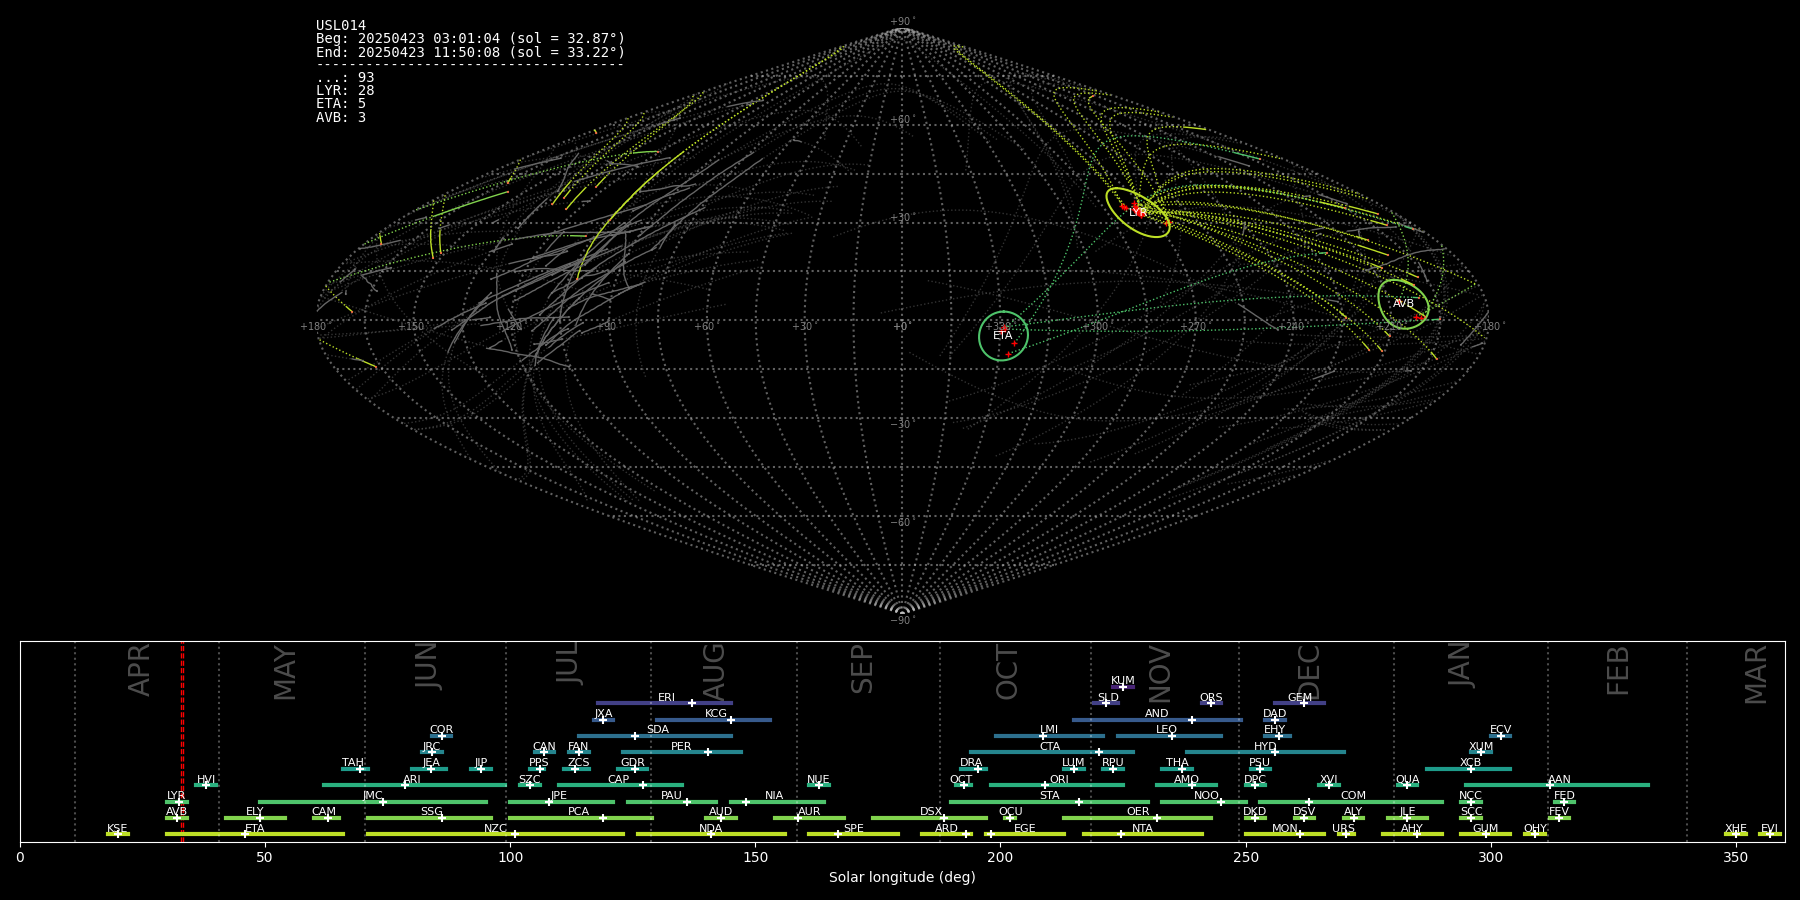1800x900 pixels.
Task: Click the SDA shower bar in timeline
Action: click(x=654, y=736)
